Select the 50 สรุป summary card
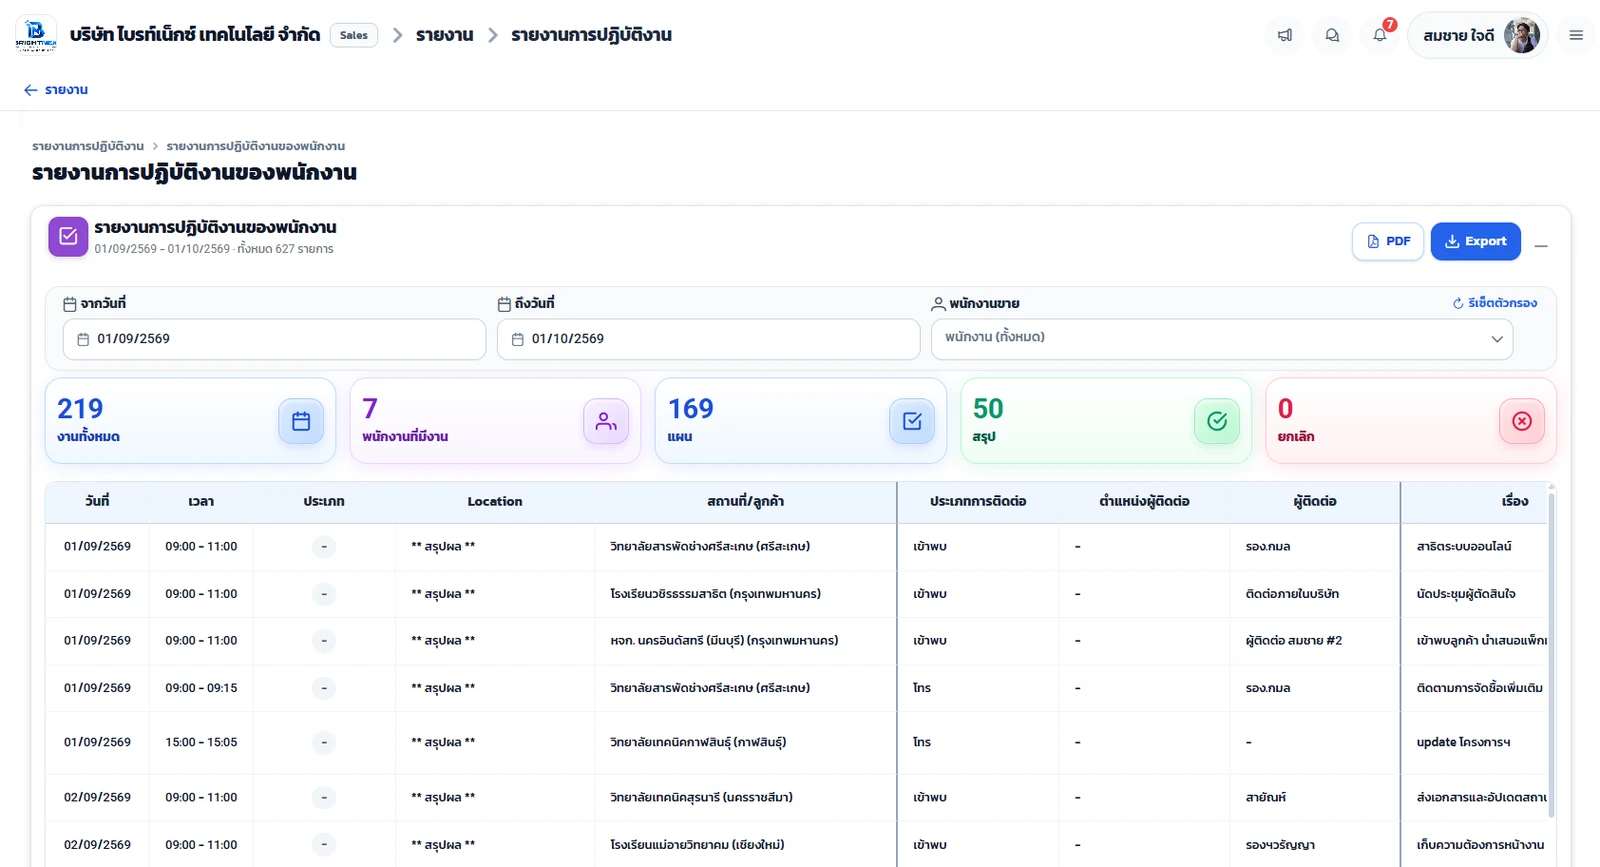1600x867 pixels. pos(1106,421)
